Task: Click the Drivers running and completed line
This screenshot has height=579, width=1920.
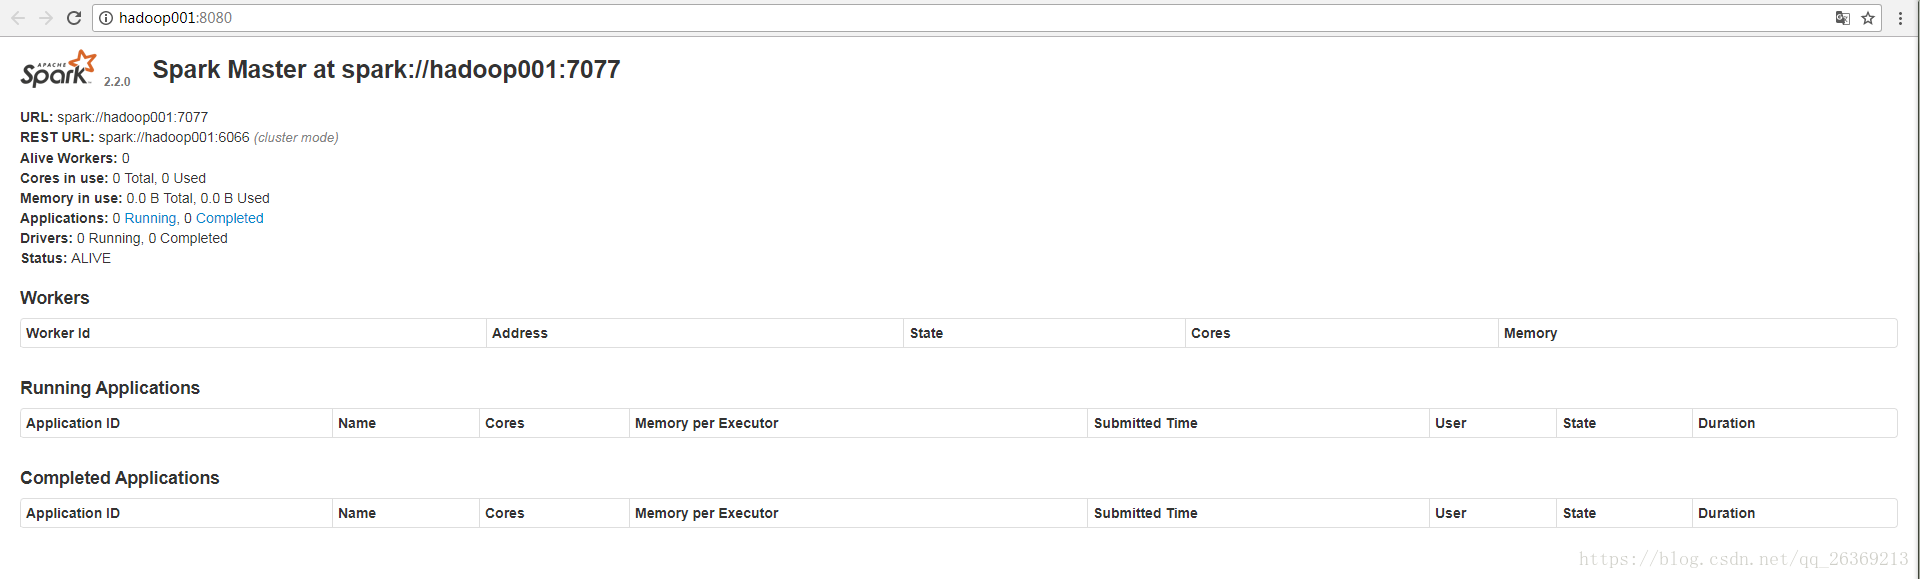Action: point(124,238)
